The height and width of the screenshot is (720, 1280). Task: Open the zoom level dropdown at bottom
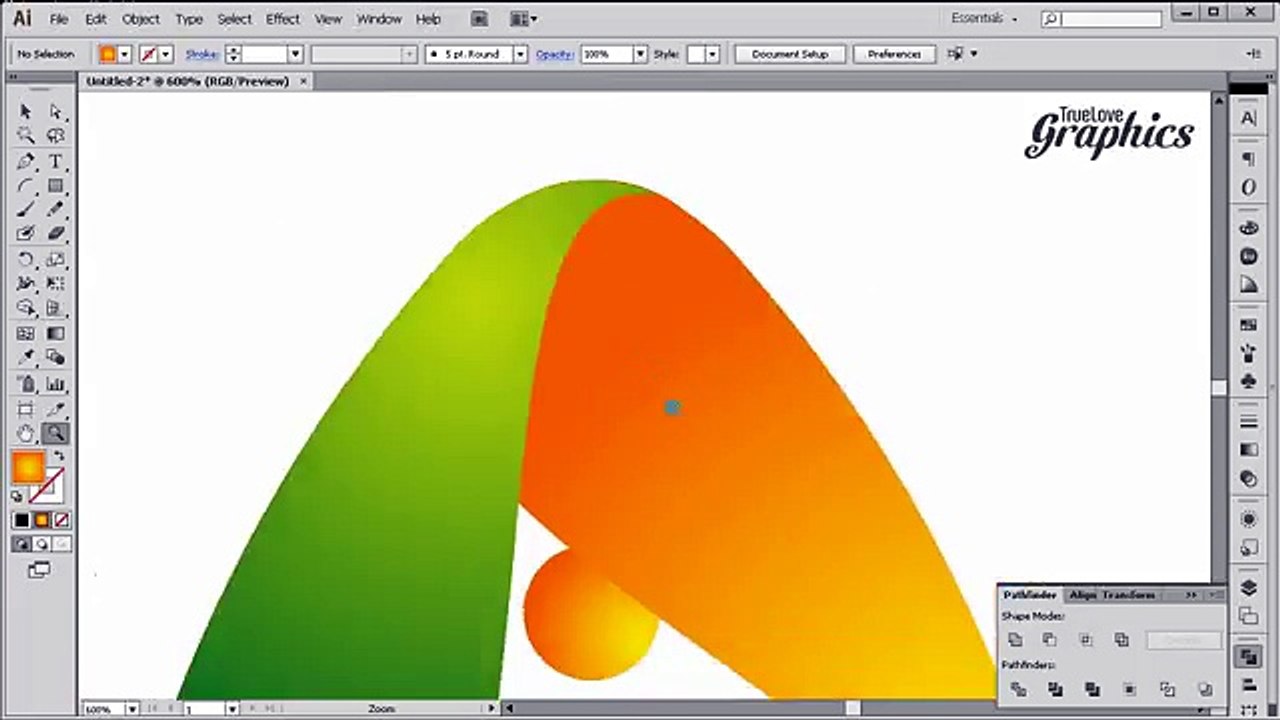[131, 709]
